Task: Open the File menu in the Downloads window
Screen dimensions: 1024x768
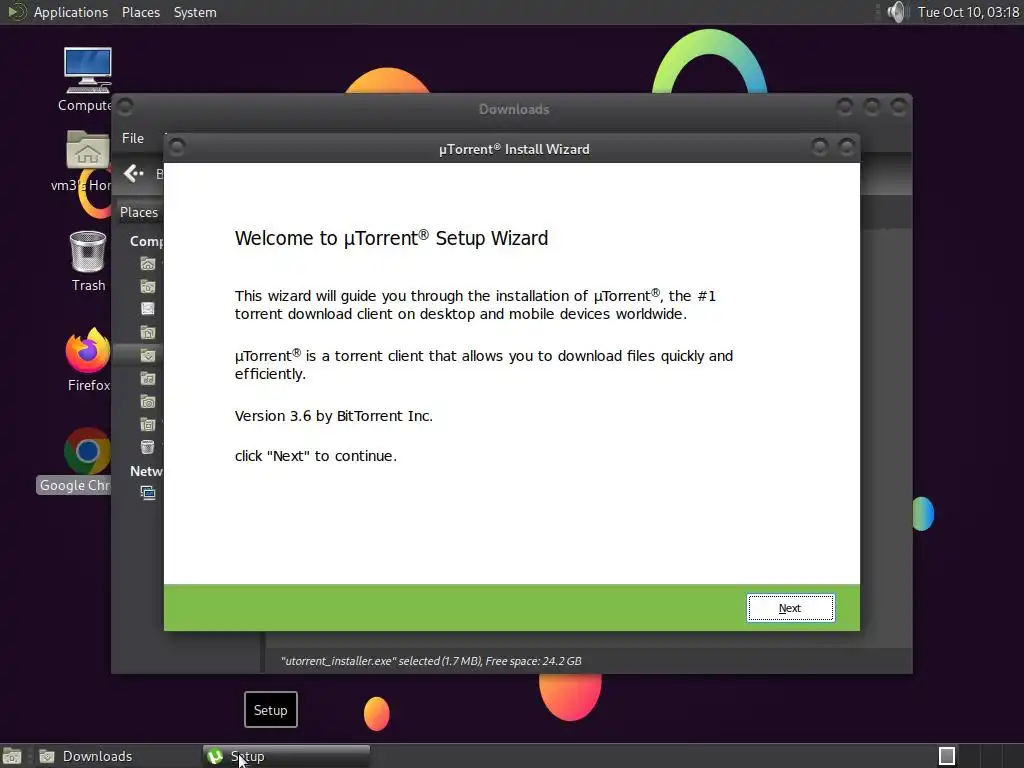Action: [133, 138]
